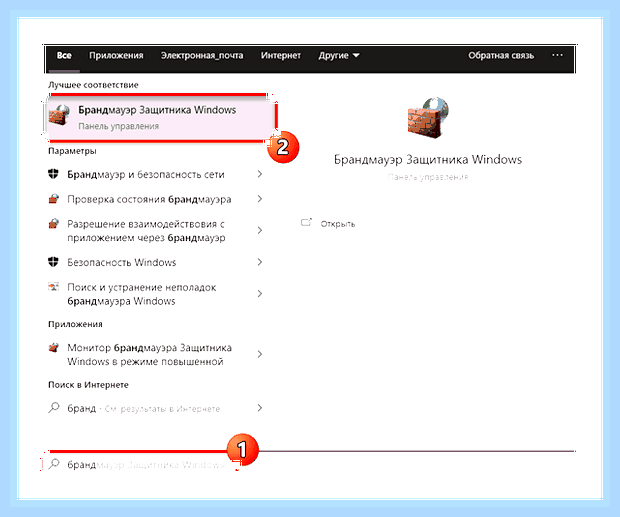Click the icon beside 'Разрешение взаимодействия с приложением'

point(53,224)
